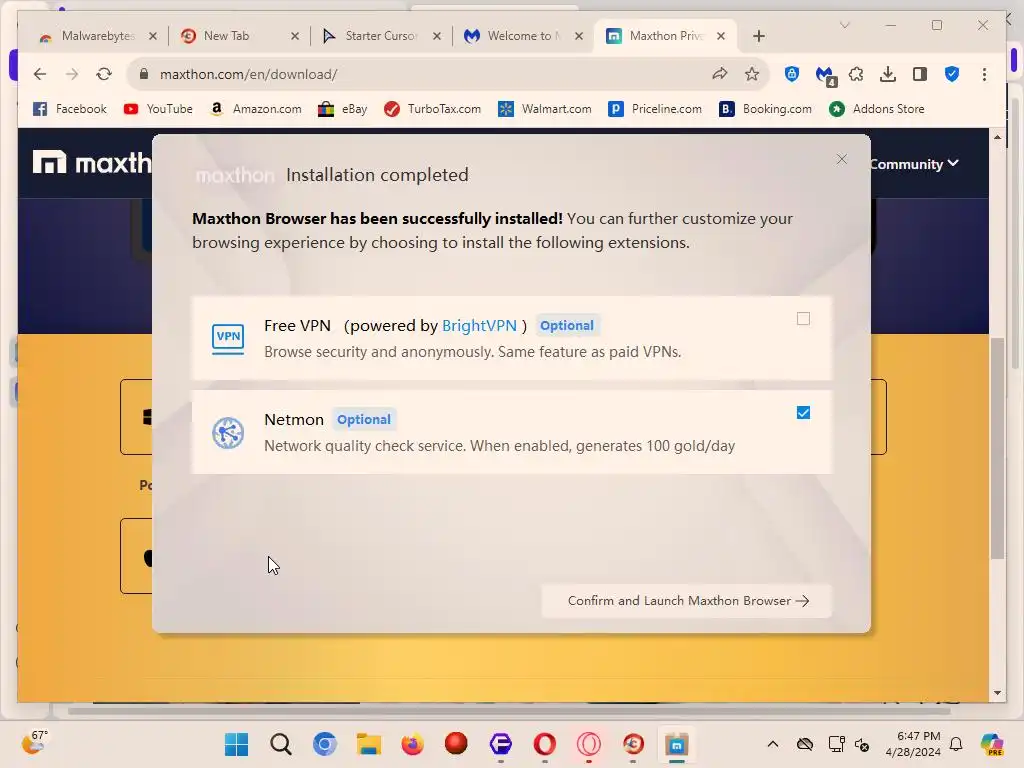The image size is (1024, 768).
Task: Click the VPN icon in the Free VPN row
Action: point(228,338)
